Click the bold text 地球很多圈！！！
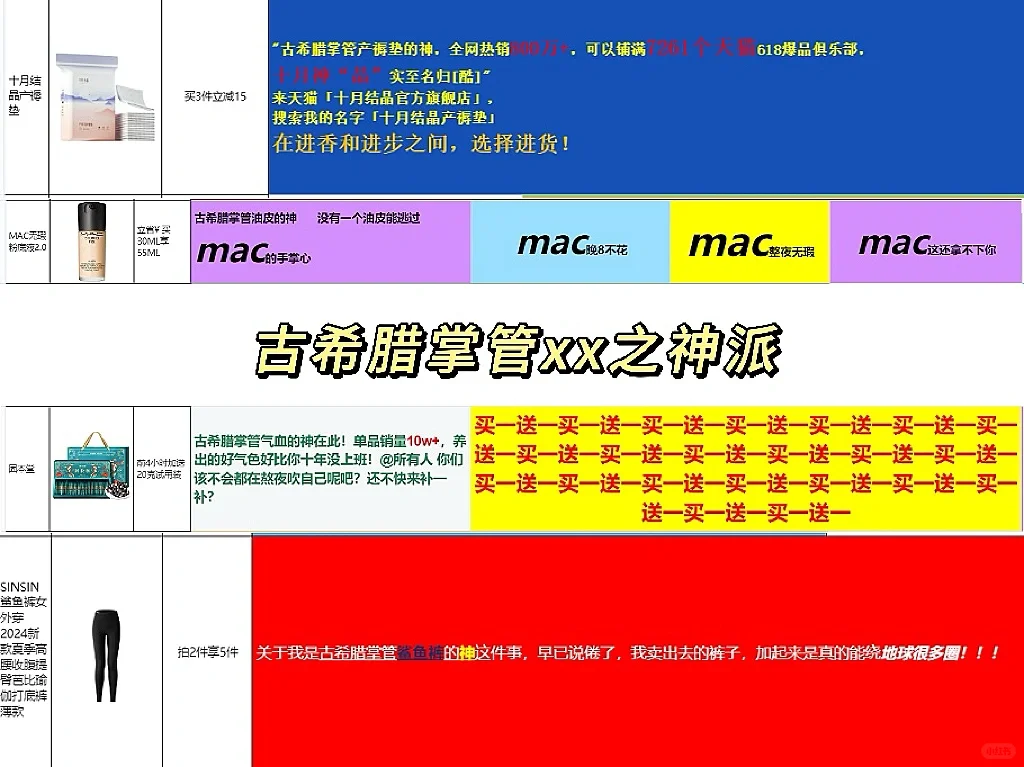Viewport: 1024px width, 767px height. click(x=940, y=652)
